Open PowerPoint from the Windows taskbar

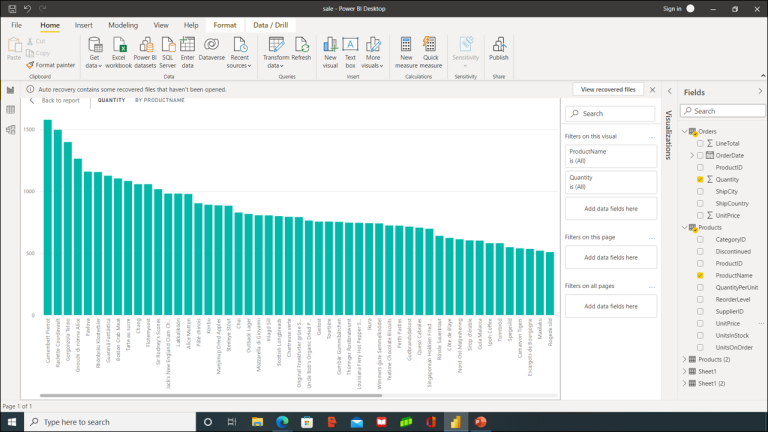[480, 422]
